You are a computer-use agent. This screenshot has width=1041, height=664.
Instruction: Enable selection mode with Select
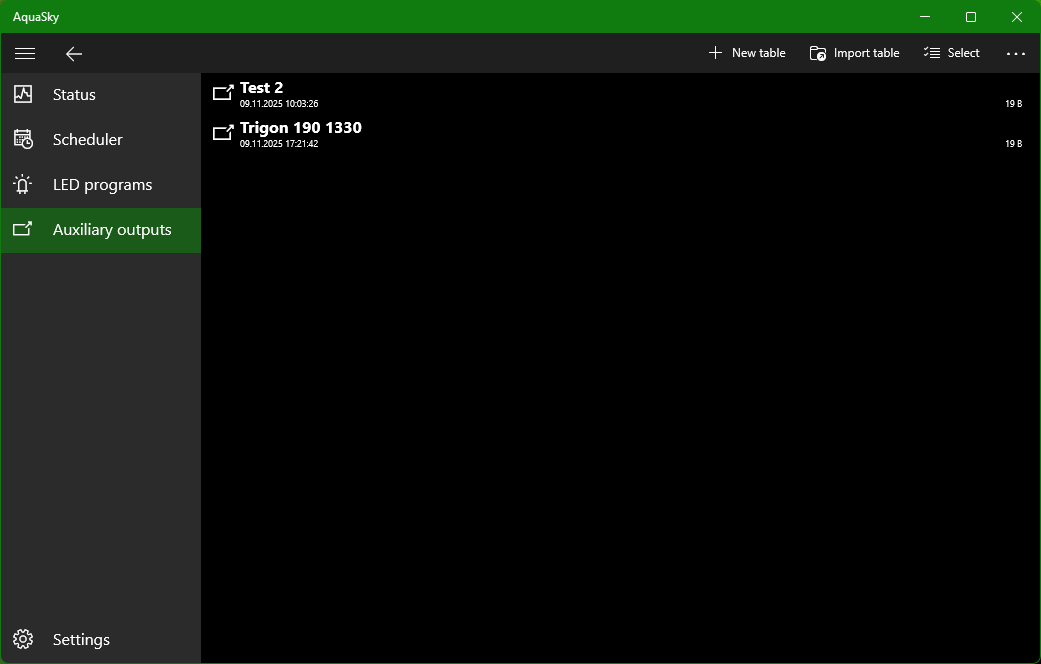tap(952, 53)
